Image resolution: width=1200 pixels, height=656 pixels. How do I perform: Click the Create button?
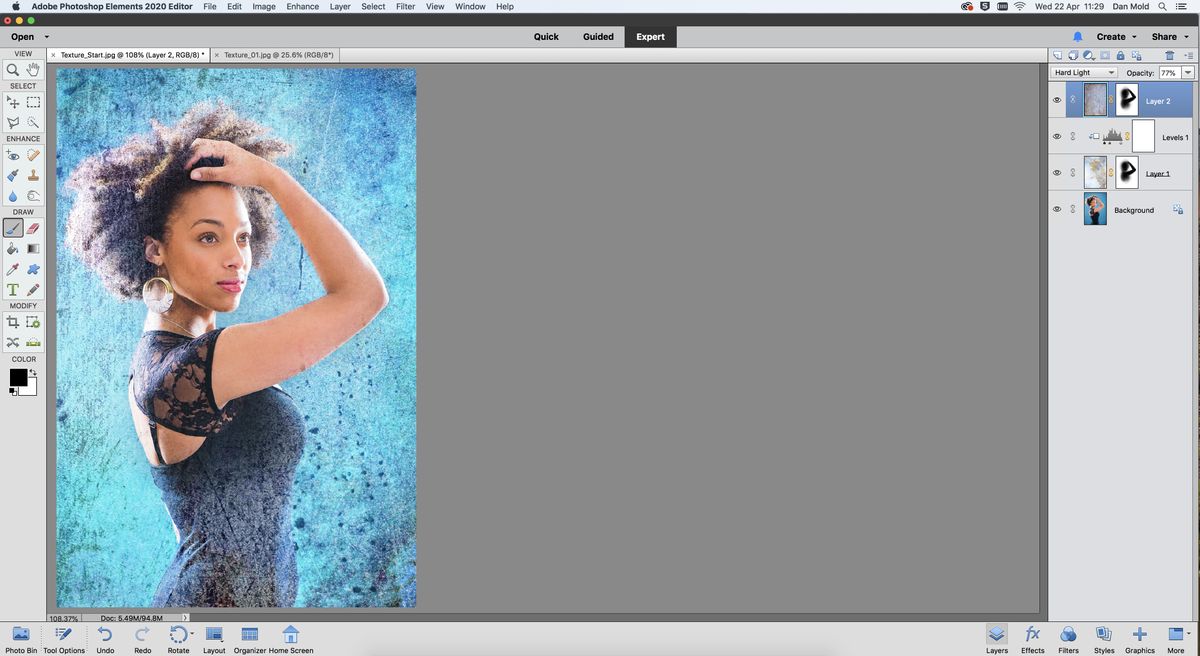(x=1112, y=37)
